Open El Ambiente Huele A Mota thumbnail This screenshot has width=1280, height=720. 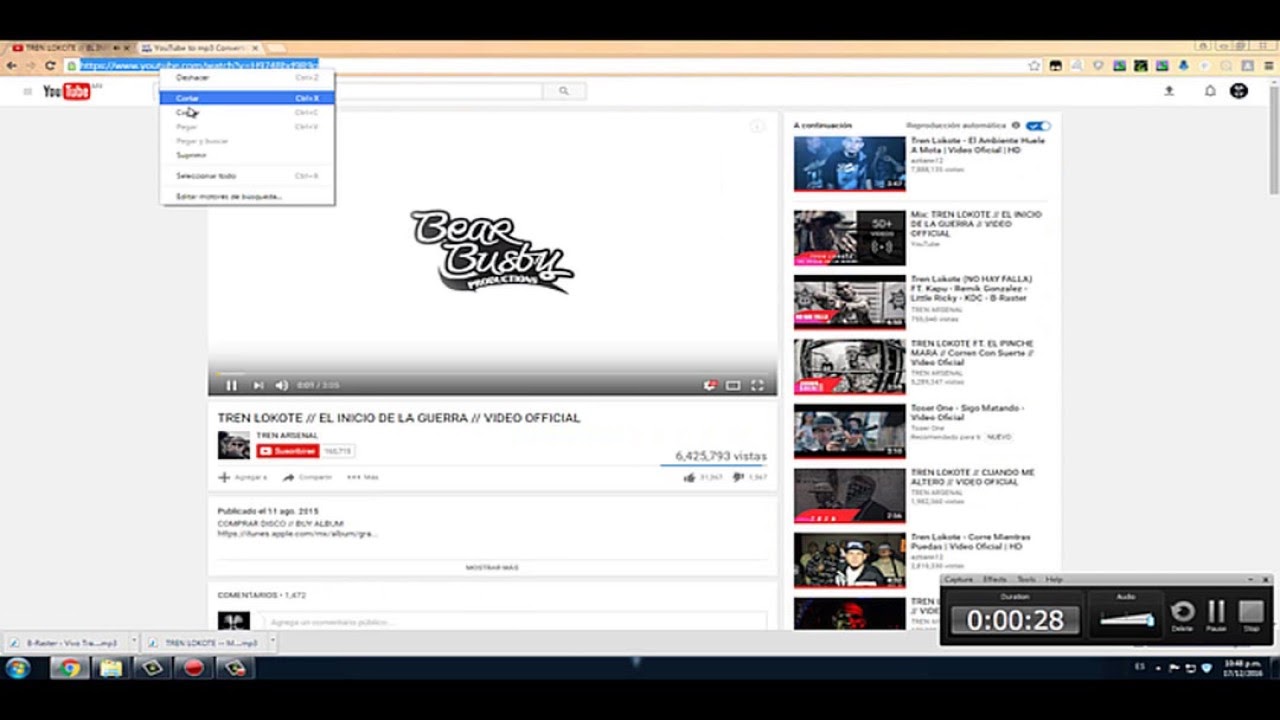tap(849, 164)
